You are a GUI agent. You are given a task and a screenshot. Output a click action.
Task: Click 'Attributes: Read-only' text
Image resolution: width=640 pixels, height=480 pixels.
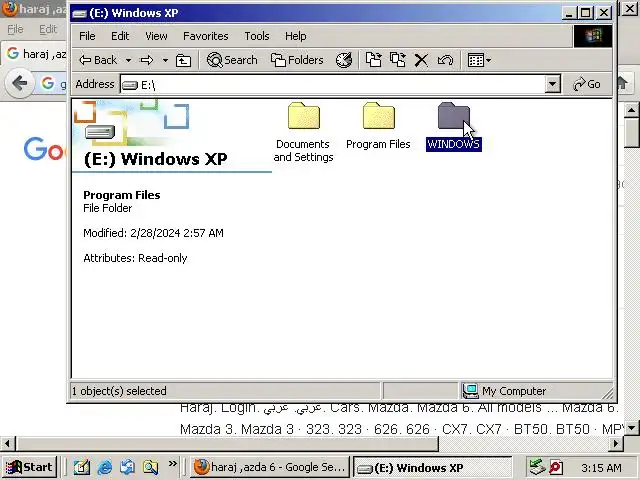point(135,258)
